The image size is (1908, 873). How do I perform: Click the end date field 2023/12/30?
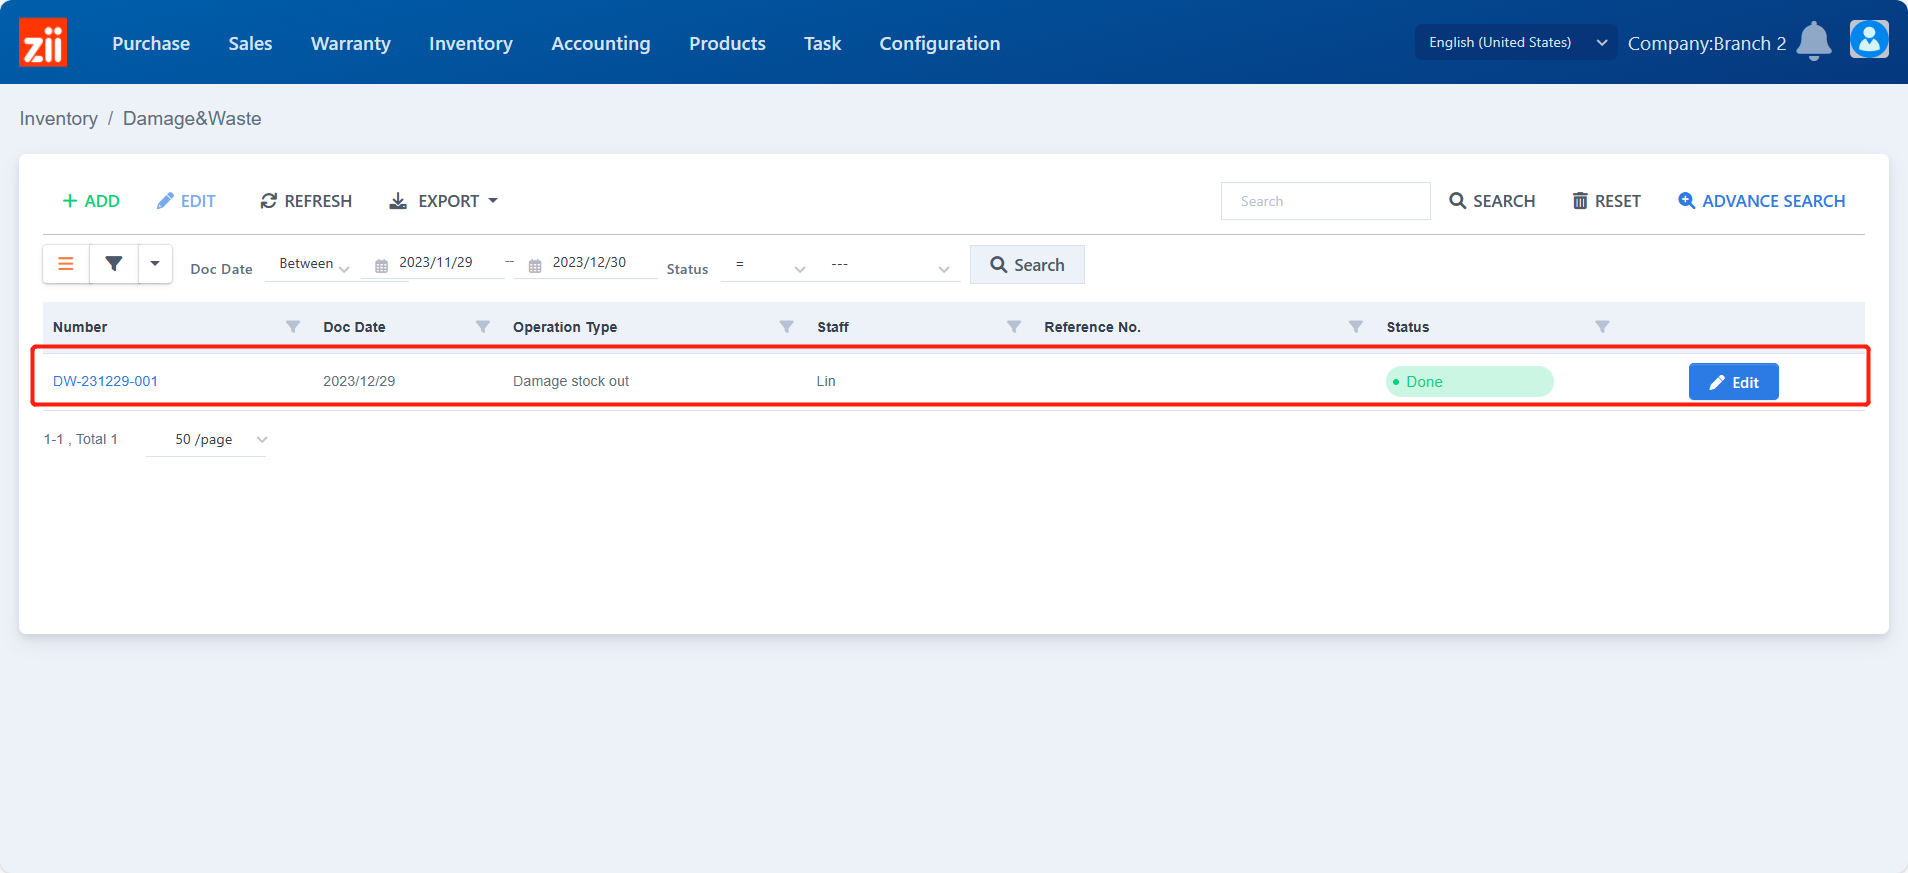[590, 263]
